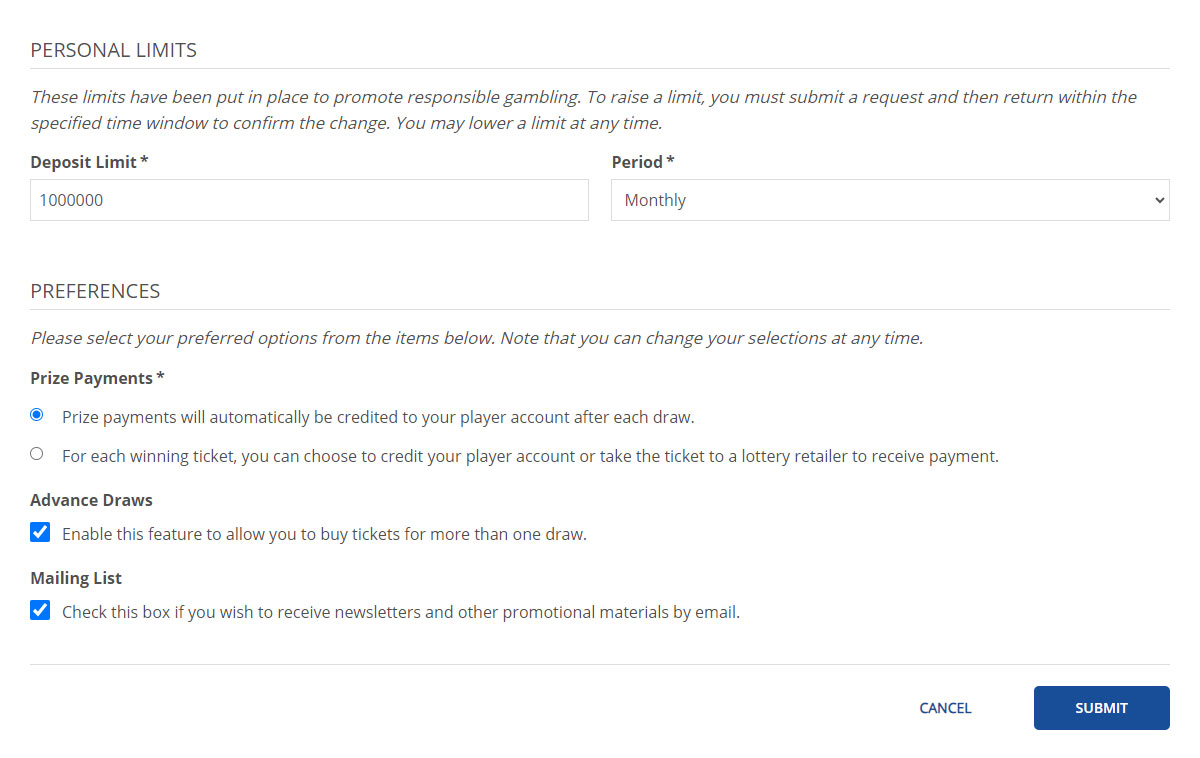Uncheck the Mailing List checkbox
The image size is (1200, 758).
click(40, 611)
